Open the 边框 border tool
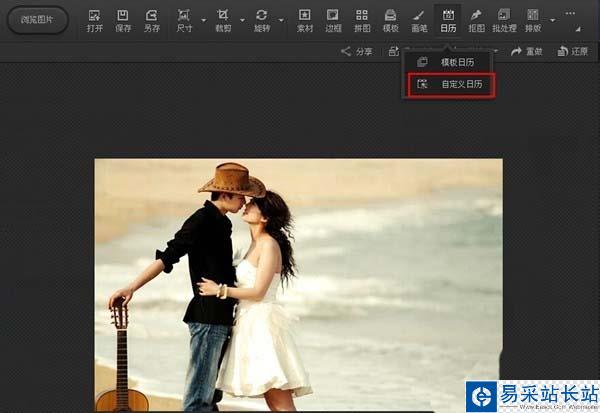The width and height of the screenshot is (600, 413). (333, 21)
